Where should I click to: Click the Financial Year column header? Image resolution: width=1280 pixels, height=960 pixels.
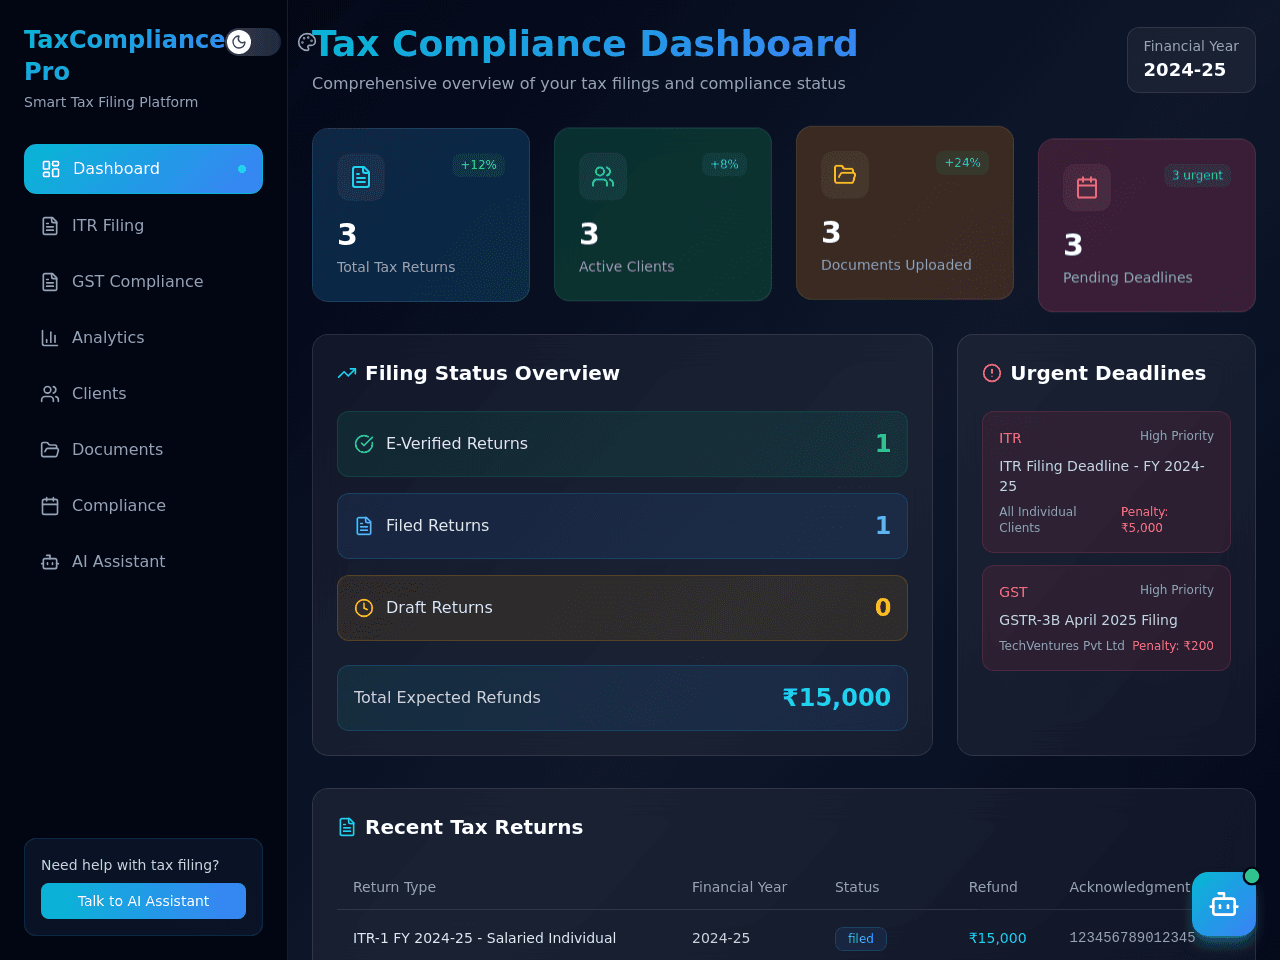(x=739, y=887)
